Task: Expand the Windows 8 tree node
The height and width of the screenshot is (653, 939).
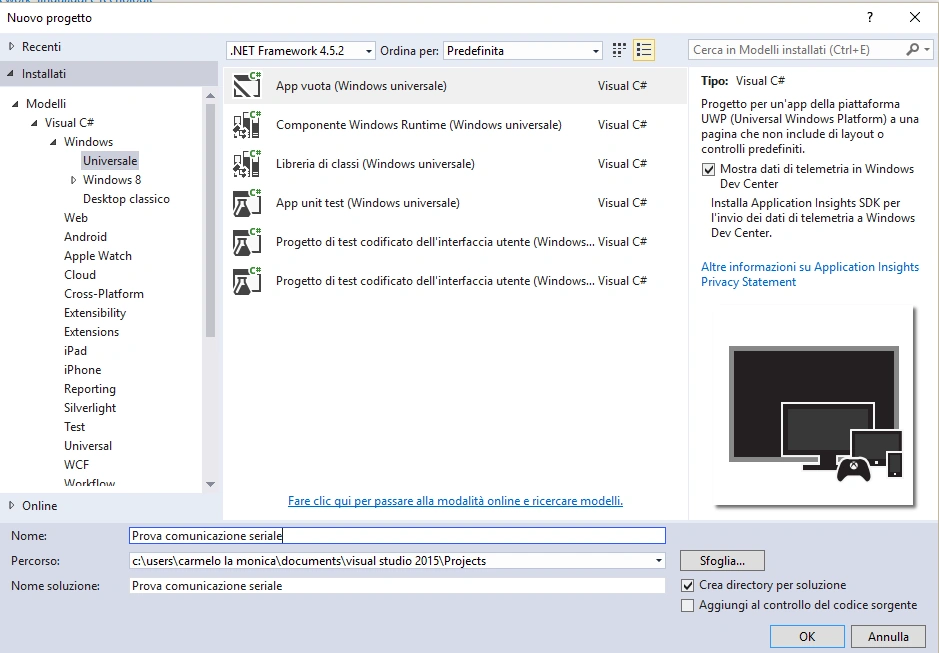Action: click(x=74, y=180)
